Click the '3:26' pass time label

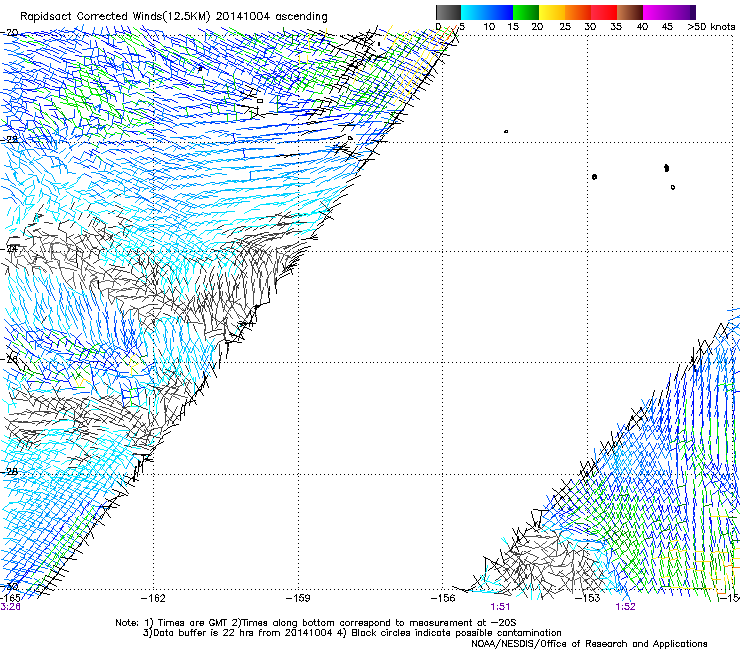[10, 607]
